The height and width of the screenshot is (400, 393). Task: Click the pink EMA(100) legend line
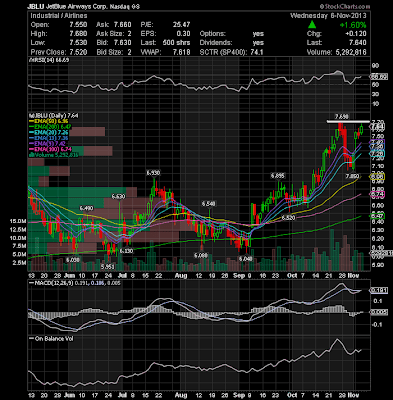click(32, 149)
